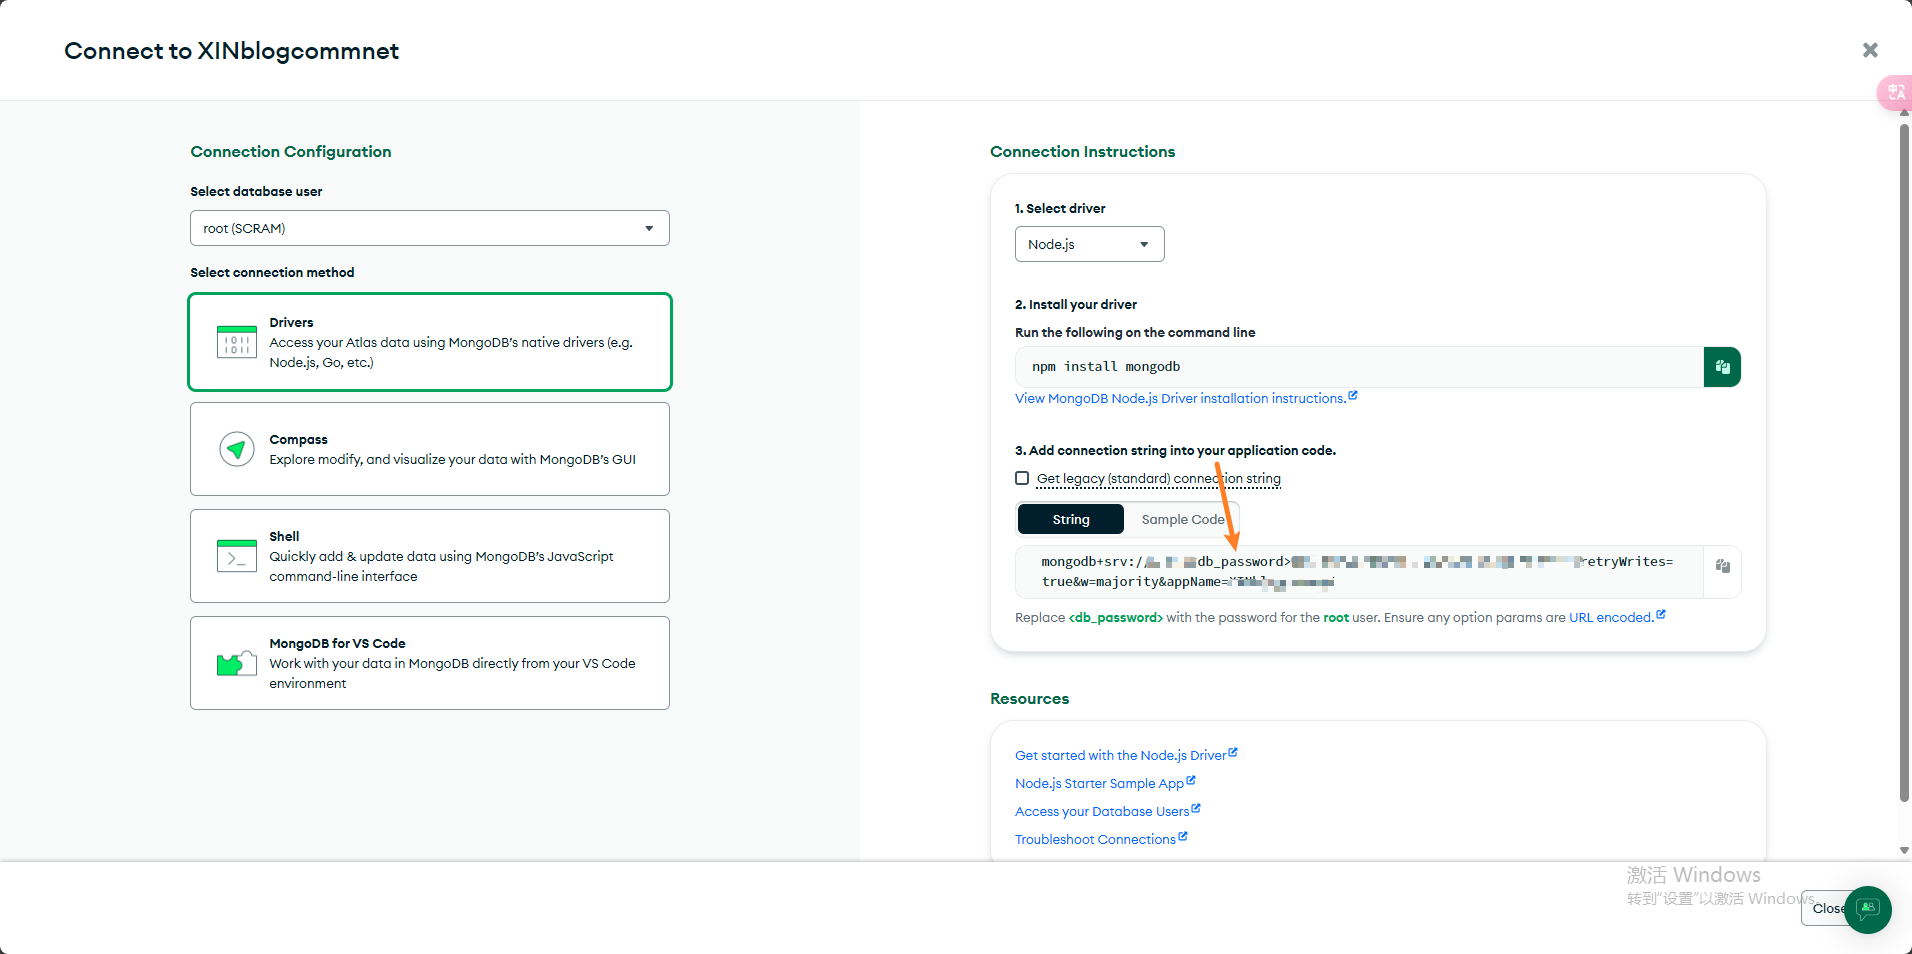Click the scrollbar down arrow
Image resolution: width=1912 pixels, height=954 pixels.
[1904, 850]
